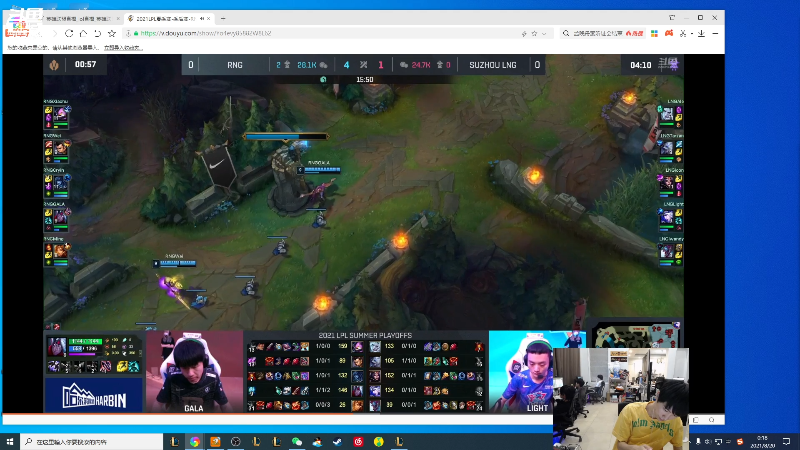The image size is (800, 450).
Task: Open a new tab with plus button
Action: (223, 18)
